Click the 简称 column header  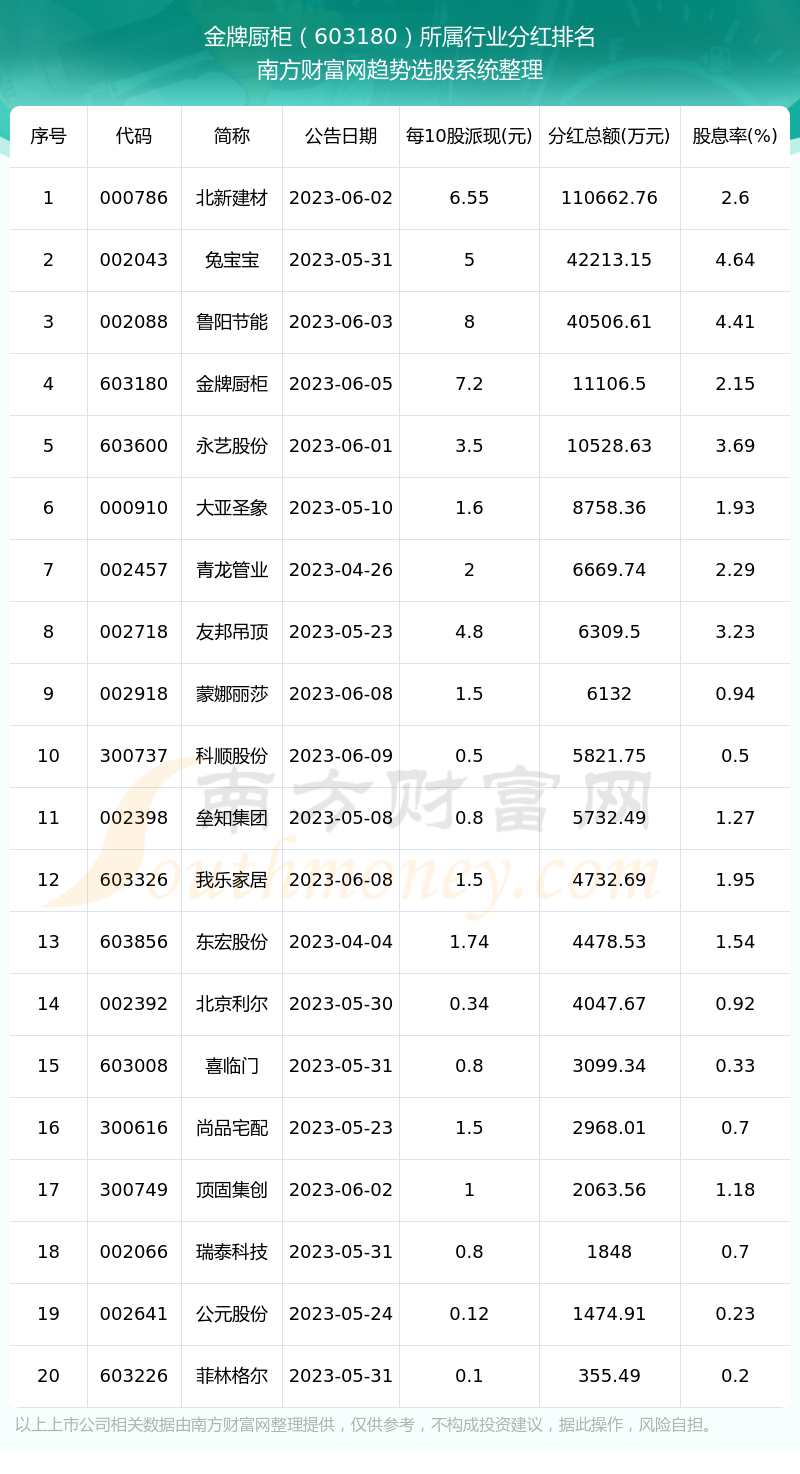click(x=232, y=136)
